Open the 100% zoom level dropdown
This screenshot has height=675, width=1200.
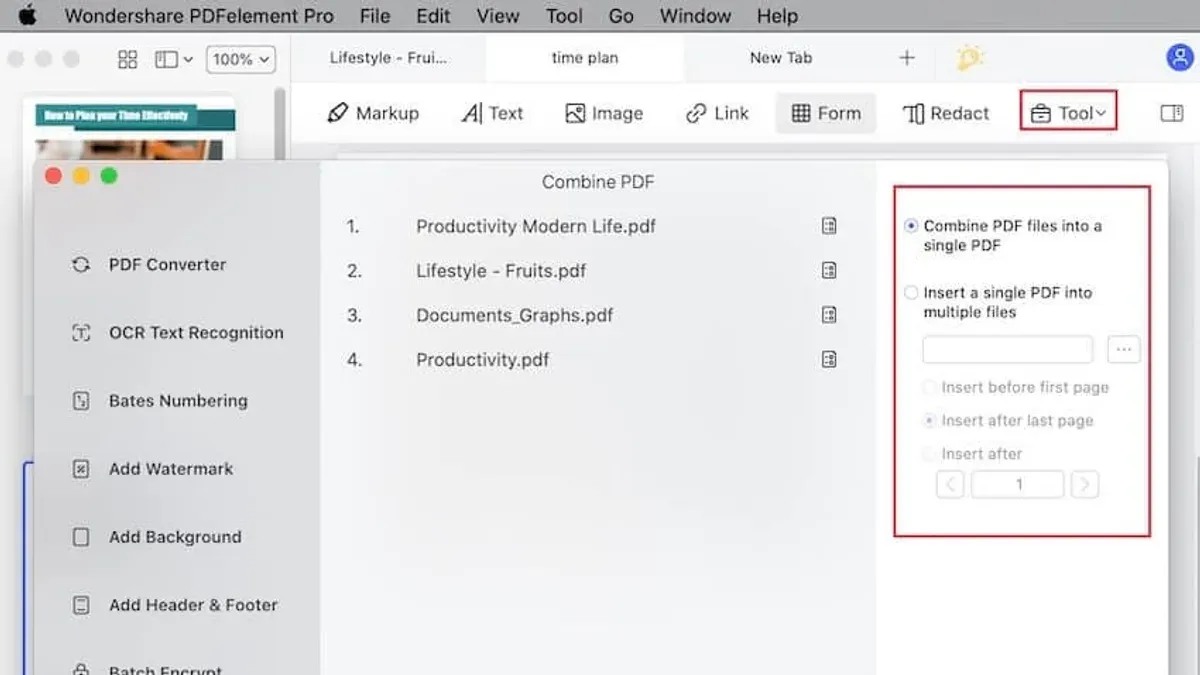pos(240,59)
